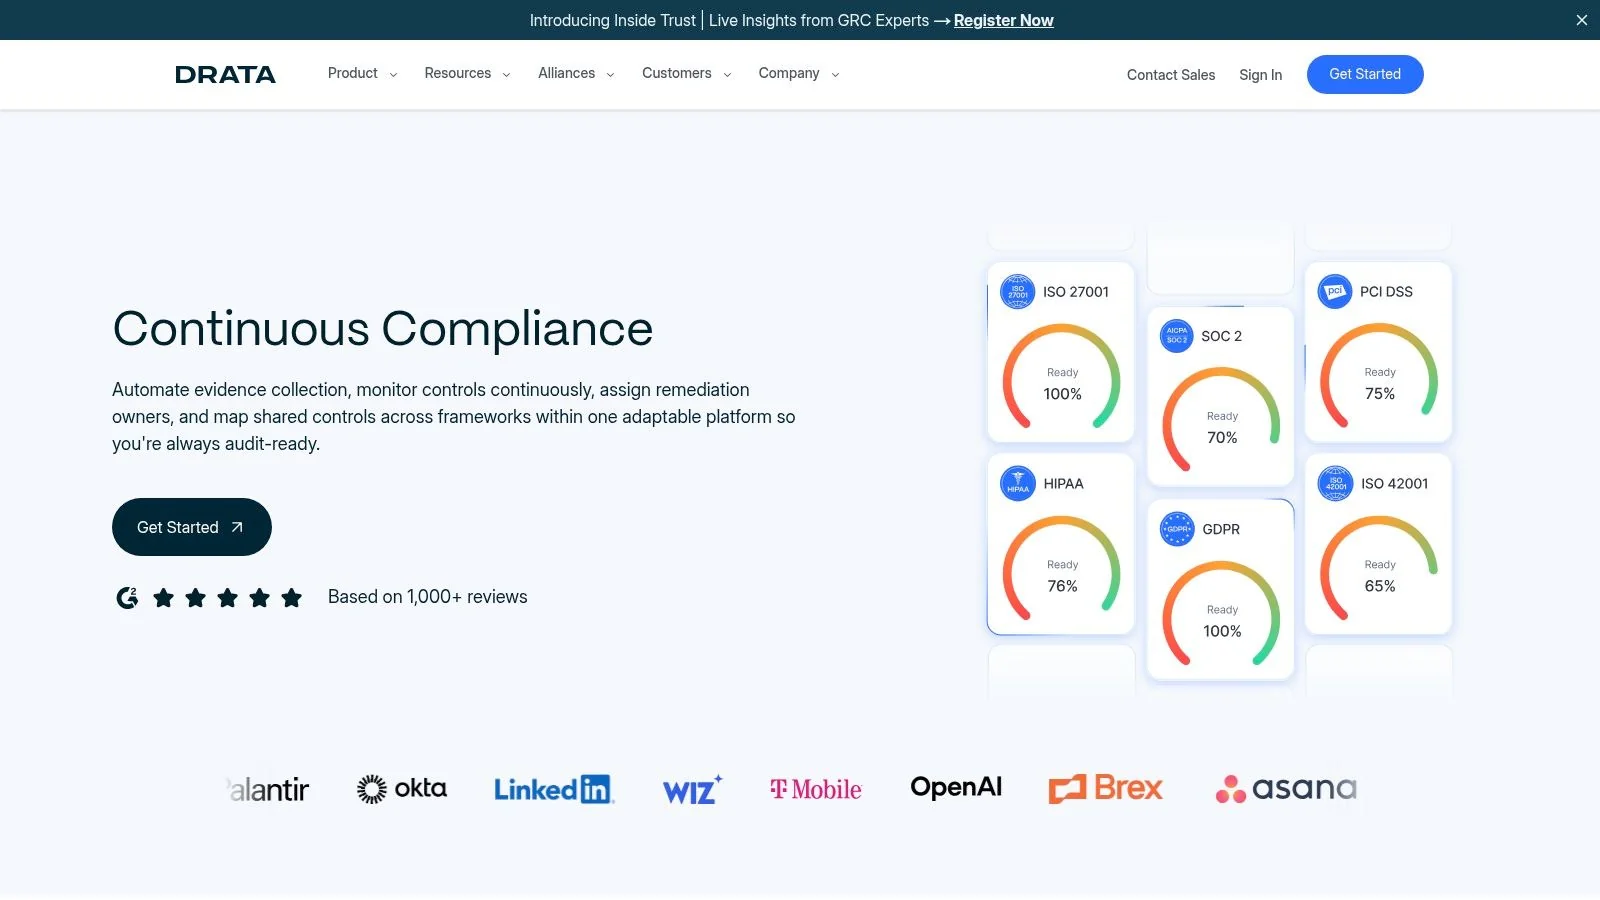This screenshot has height=900, width=1600.
Task: Click the HIPAA badge icon
Action: (1017, 483)
